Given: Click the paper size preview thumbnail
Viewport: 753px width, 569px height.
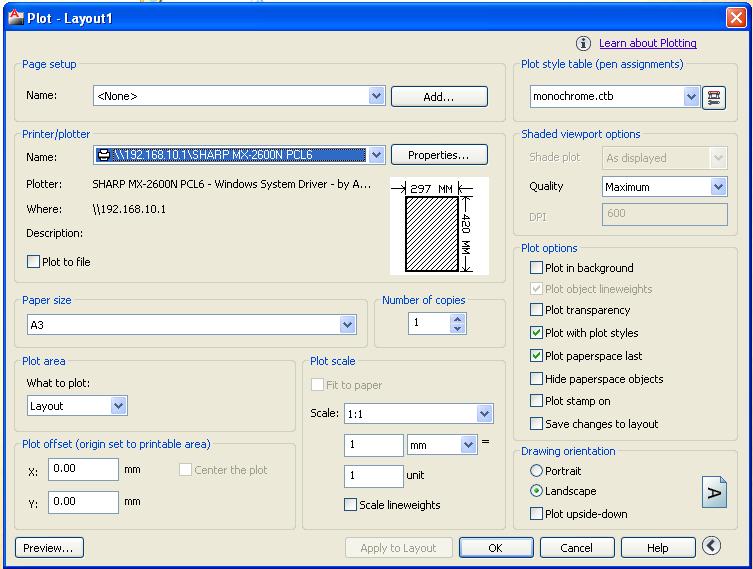Looking at the screenshot, I should pos(439,226).
